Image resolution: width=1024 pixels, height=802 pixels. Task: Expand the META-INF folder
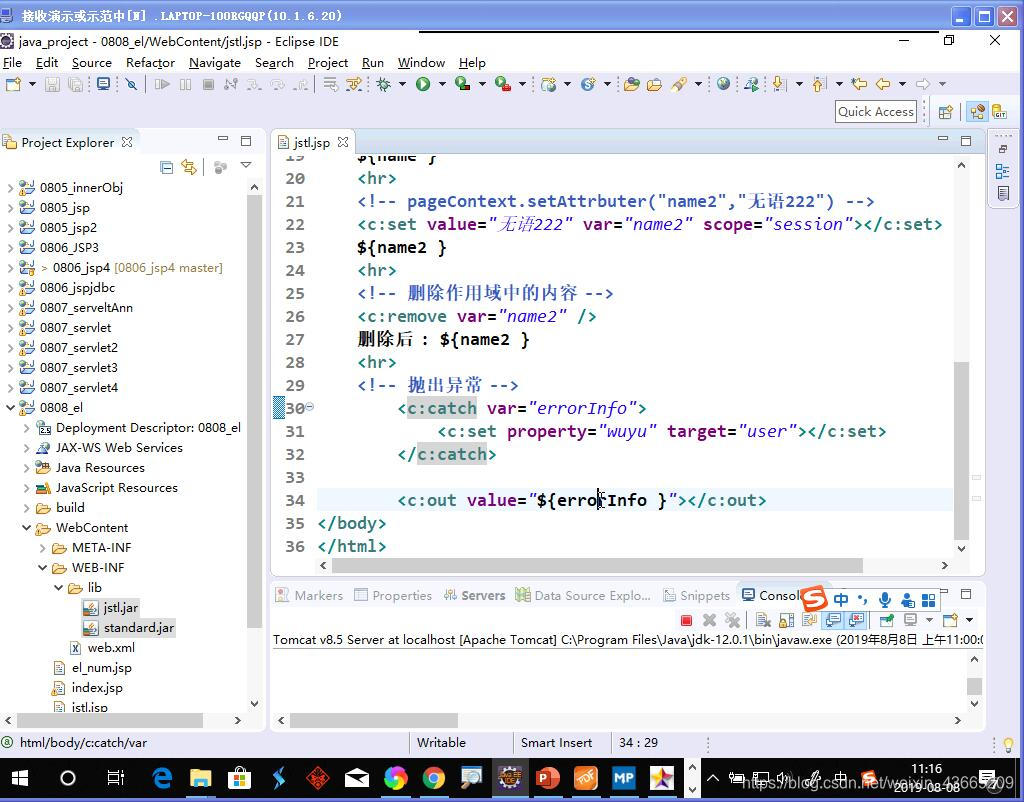click(x=42, y=548)
